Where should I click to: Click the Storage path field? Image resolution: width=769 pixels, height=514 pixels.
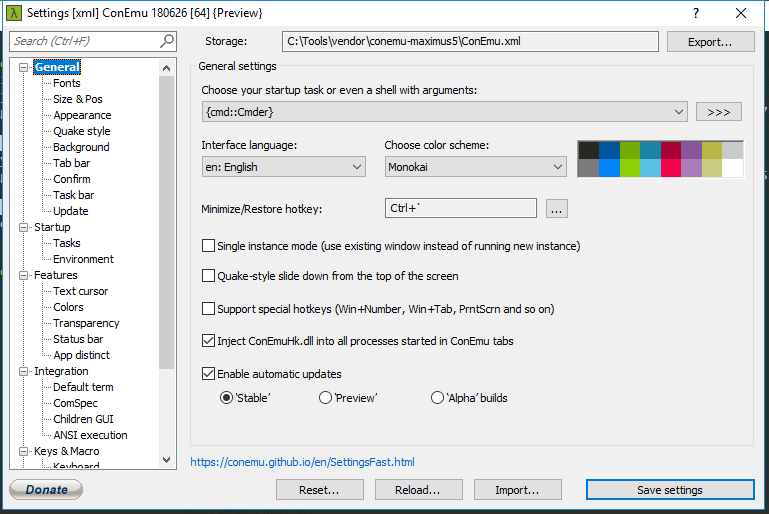tap(470, 42)
